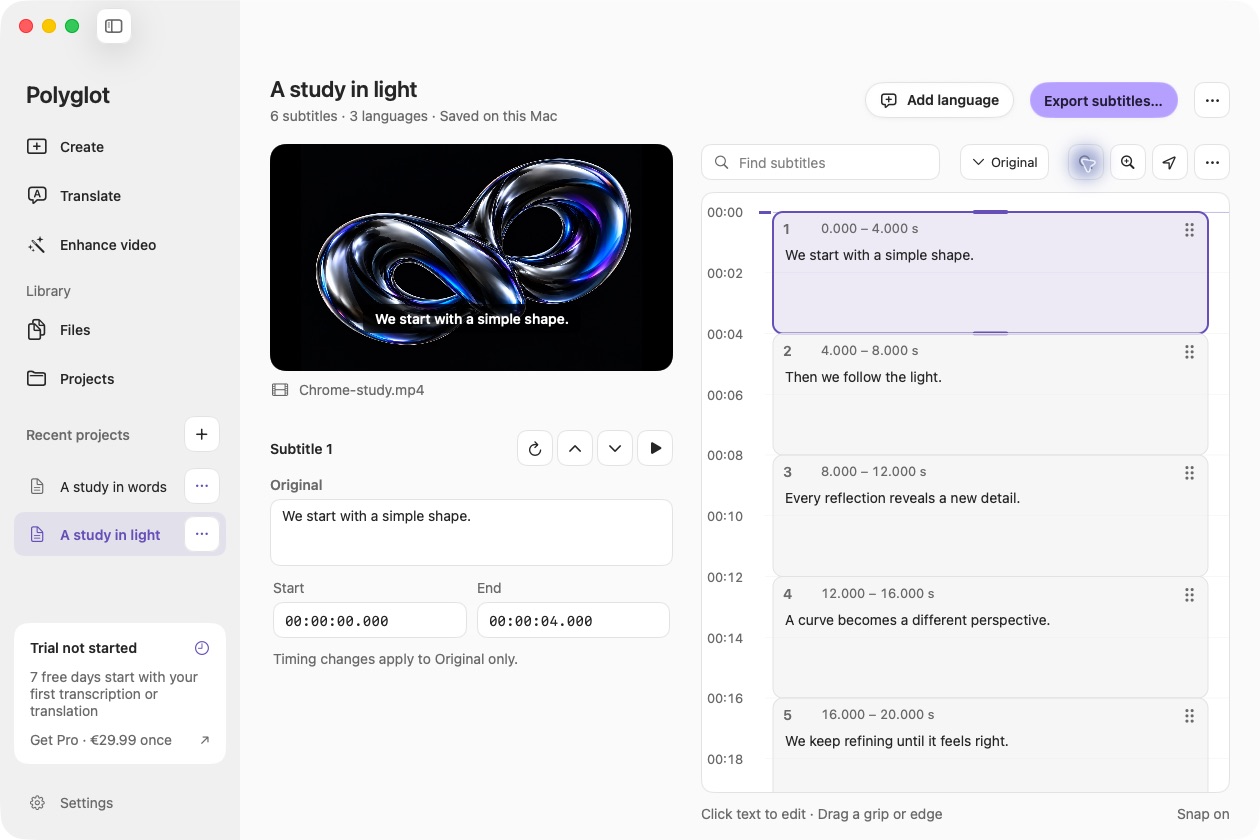
Task: Click the Trial not started heading
Action: click(x=83, y=648)
